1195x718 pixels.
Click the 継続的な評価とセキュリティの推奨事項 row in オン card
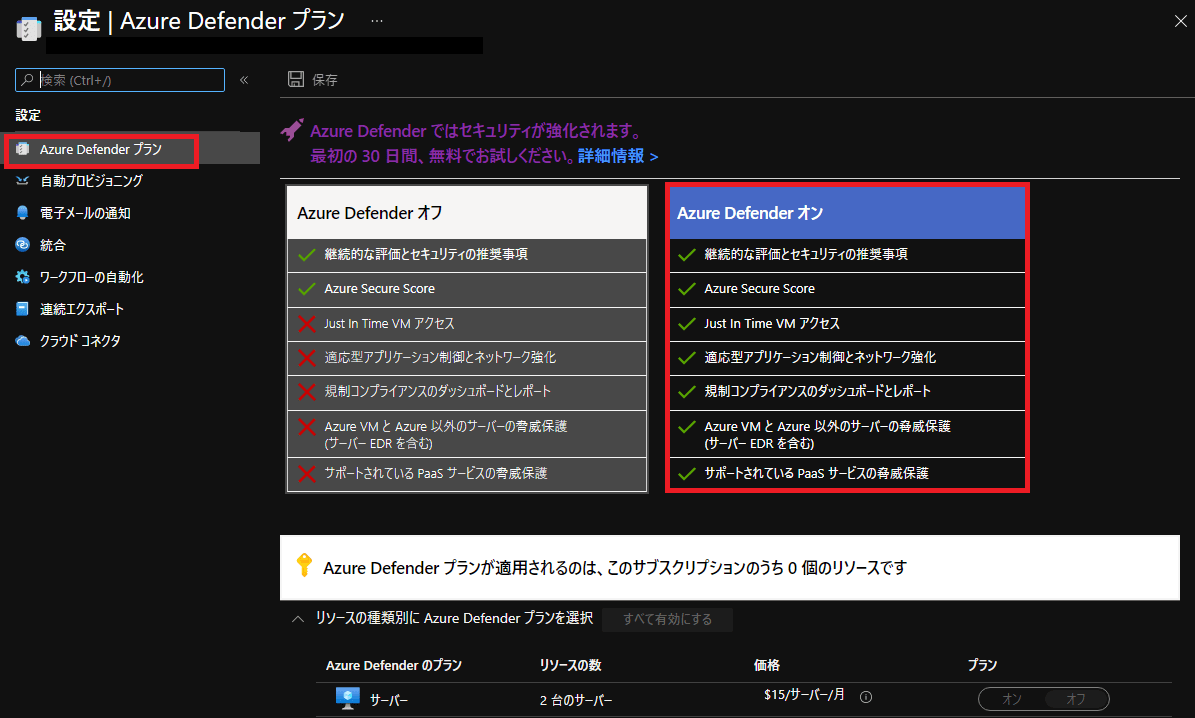(x=847, y=255)
